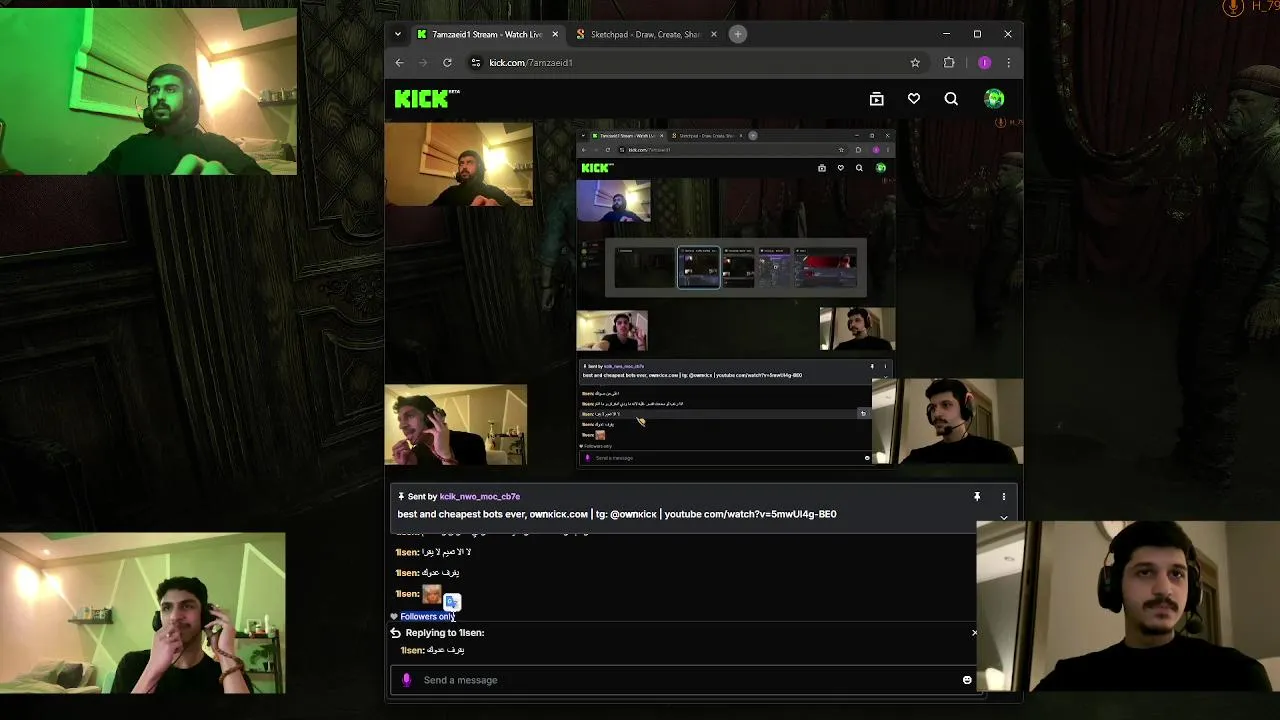
Task: Click the Followers only chat label
Action: (x=427, y=616)
